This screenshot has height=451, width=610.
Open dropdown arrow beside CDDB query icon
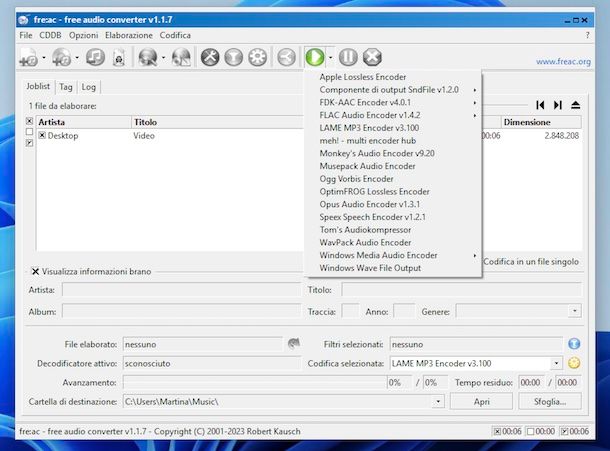coord(163,58)
